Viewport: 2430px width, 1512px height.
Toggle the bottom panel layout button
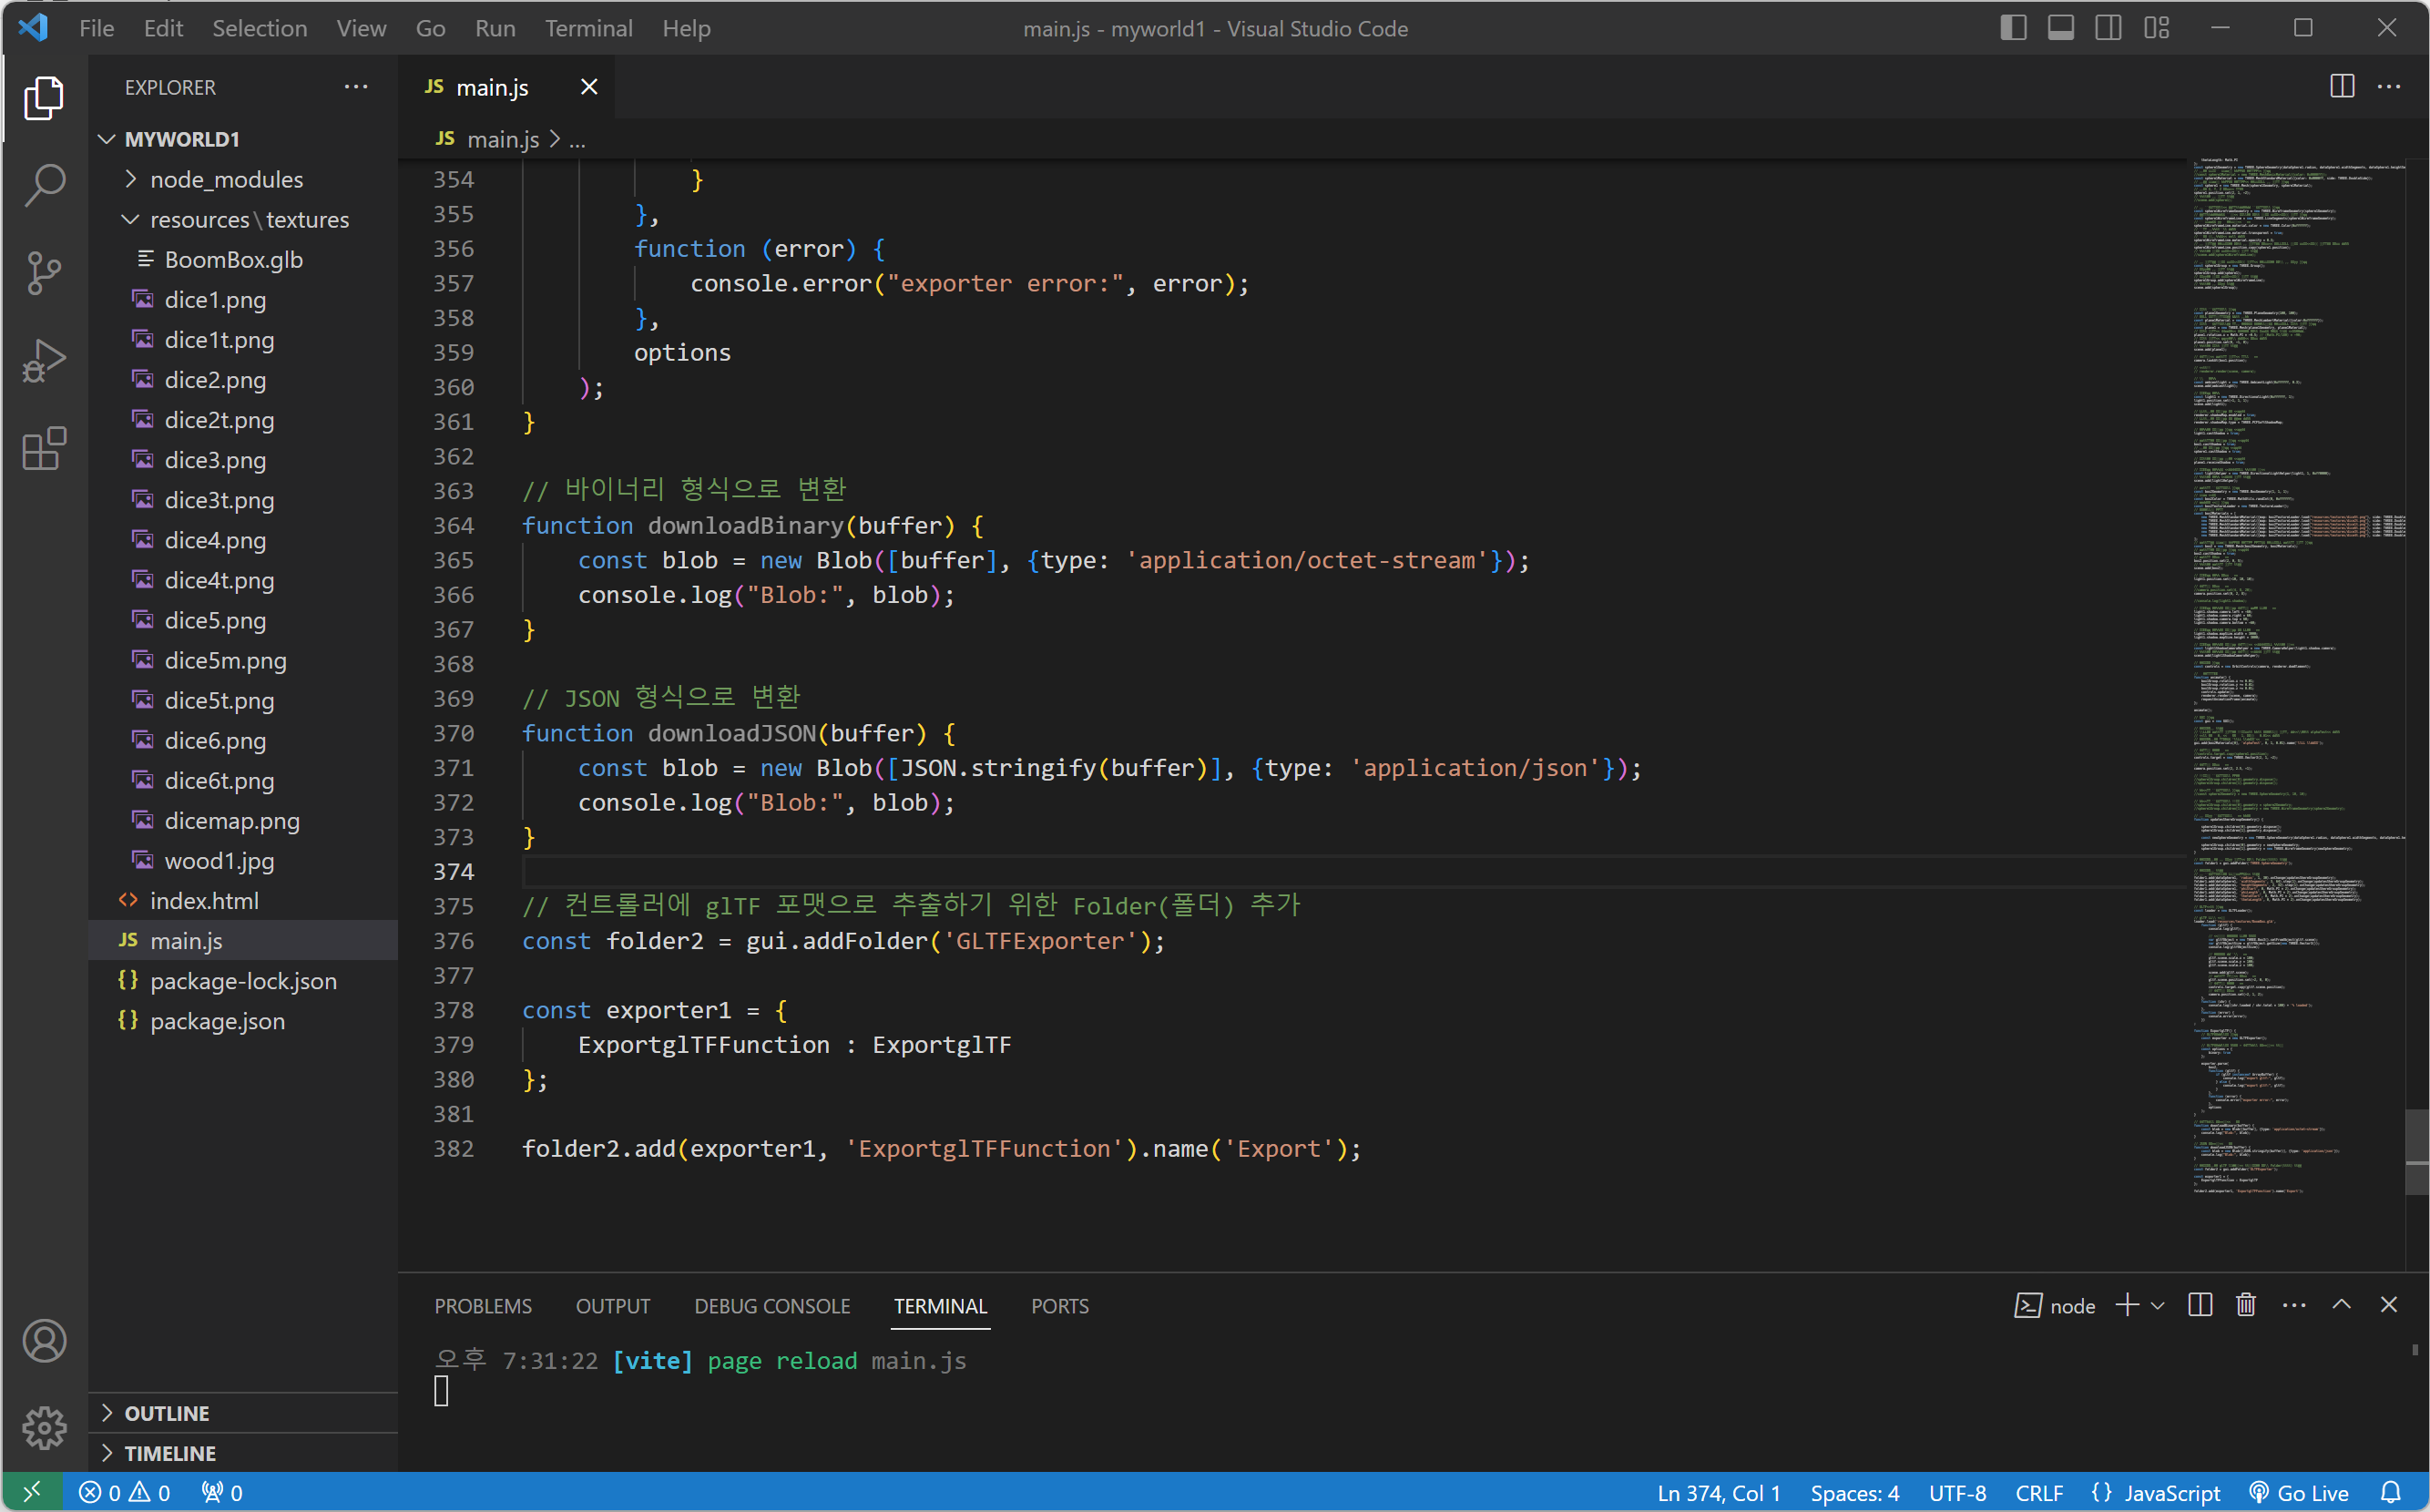click(2060, 28)
